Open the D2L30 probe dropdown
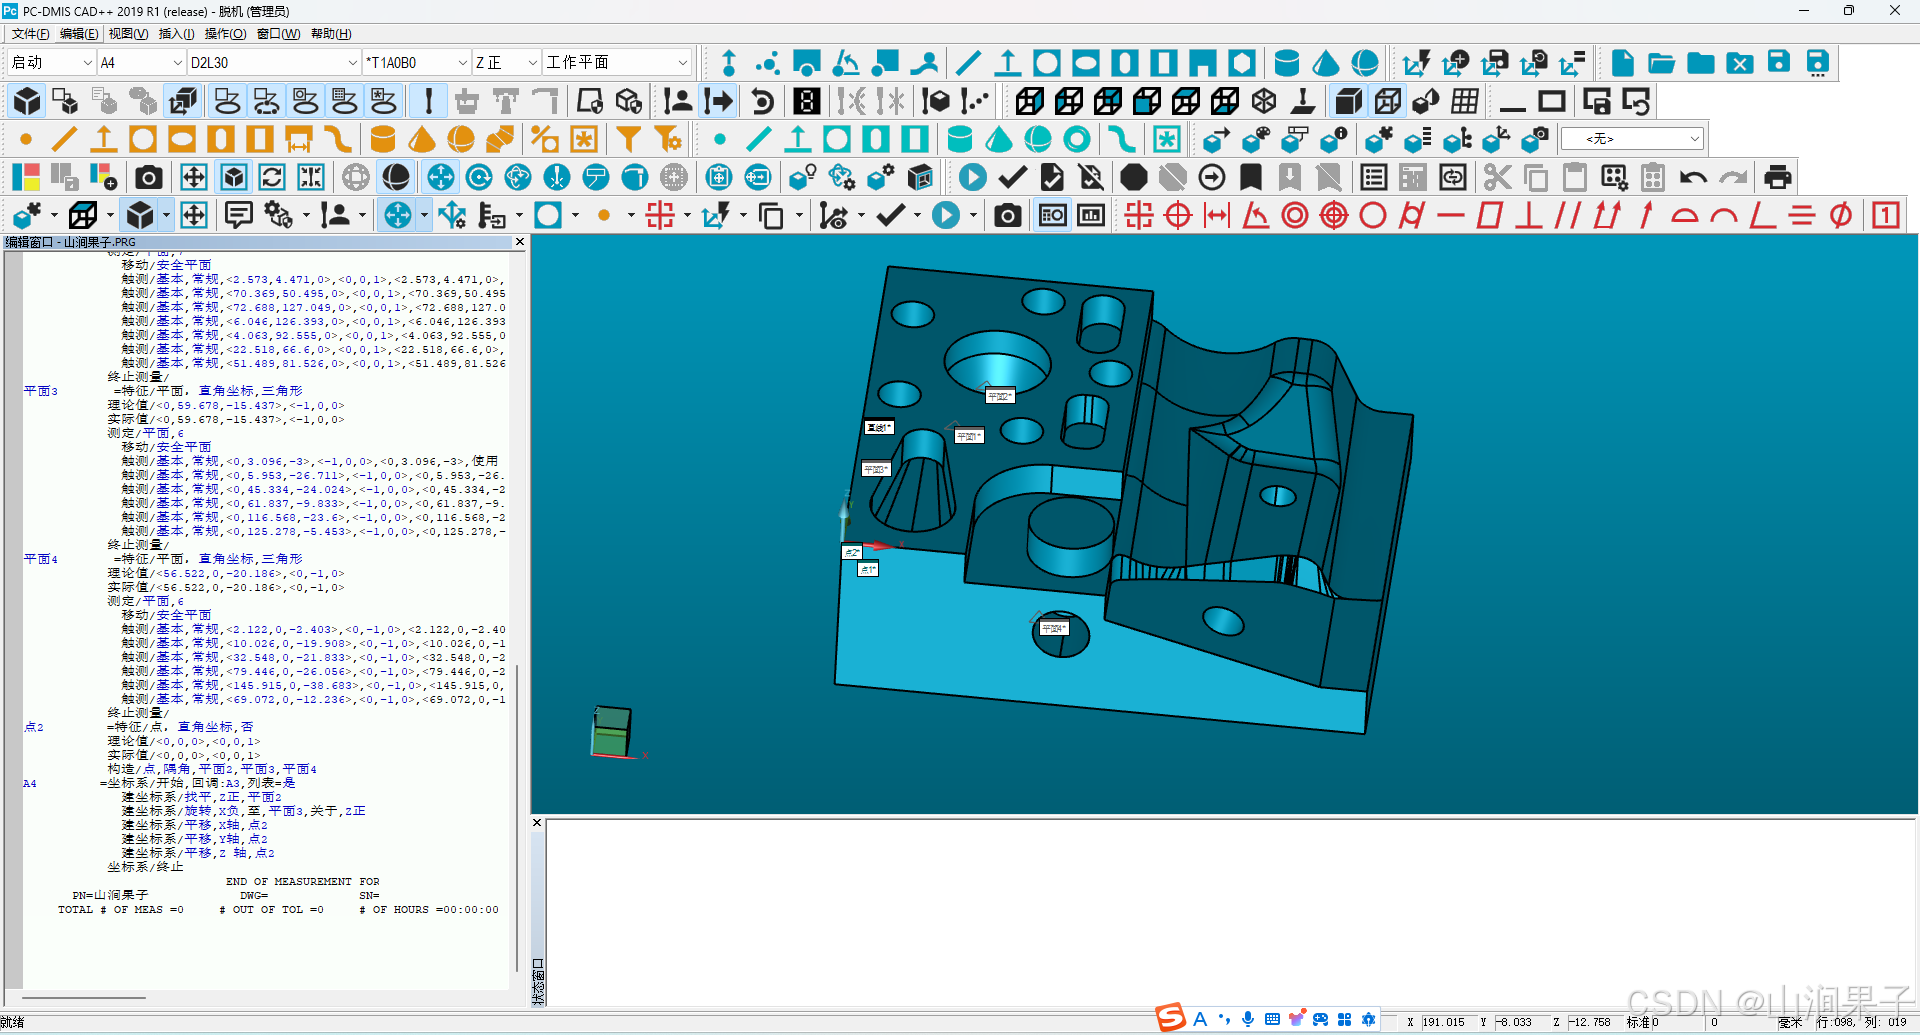 352,63
